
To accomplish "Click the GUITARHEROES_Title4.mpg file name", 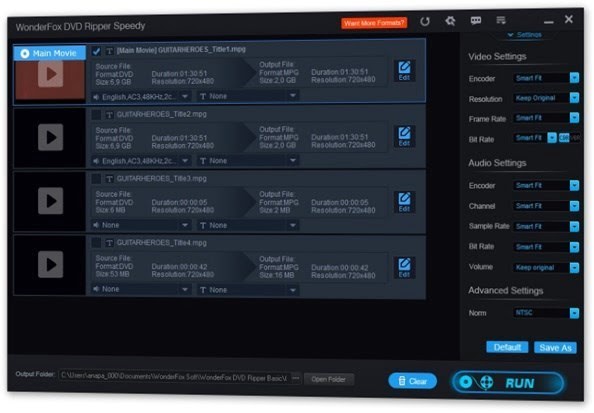I will (x=162, y=243).
